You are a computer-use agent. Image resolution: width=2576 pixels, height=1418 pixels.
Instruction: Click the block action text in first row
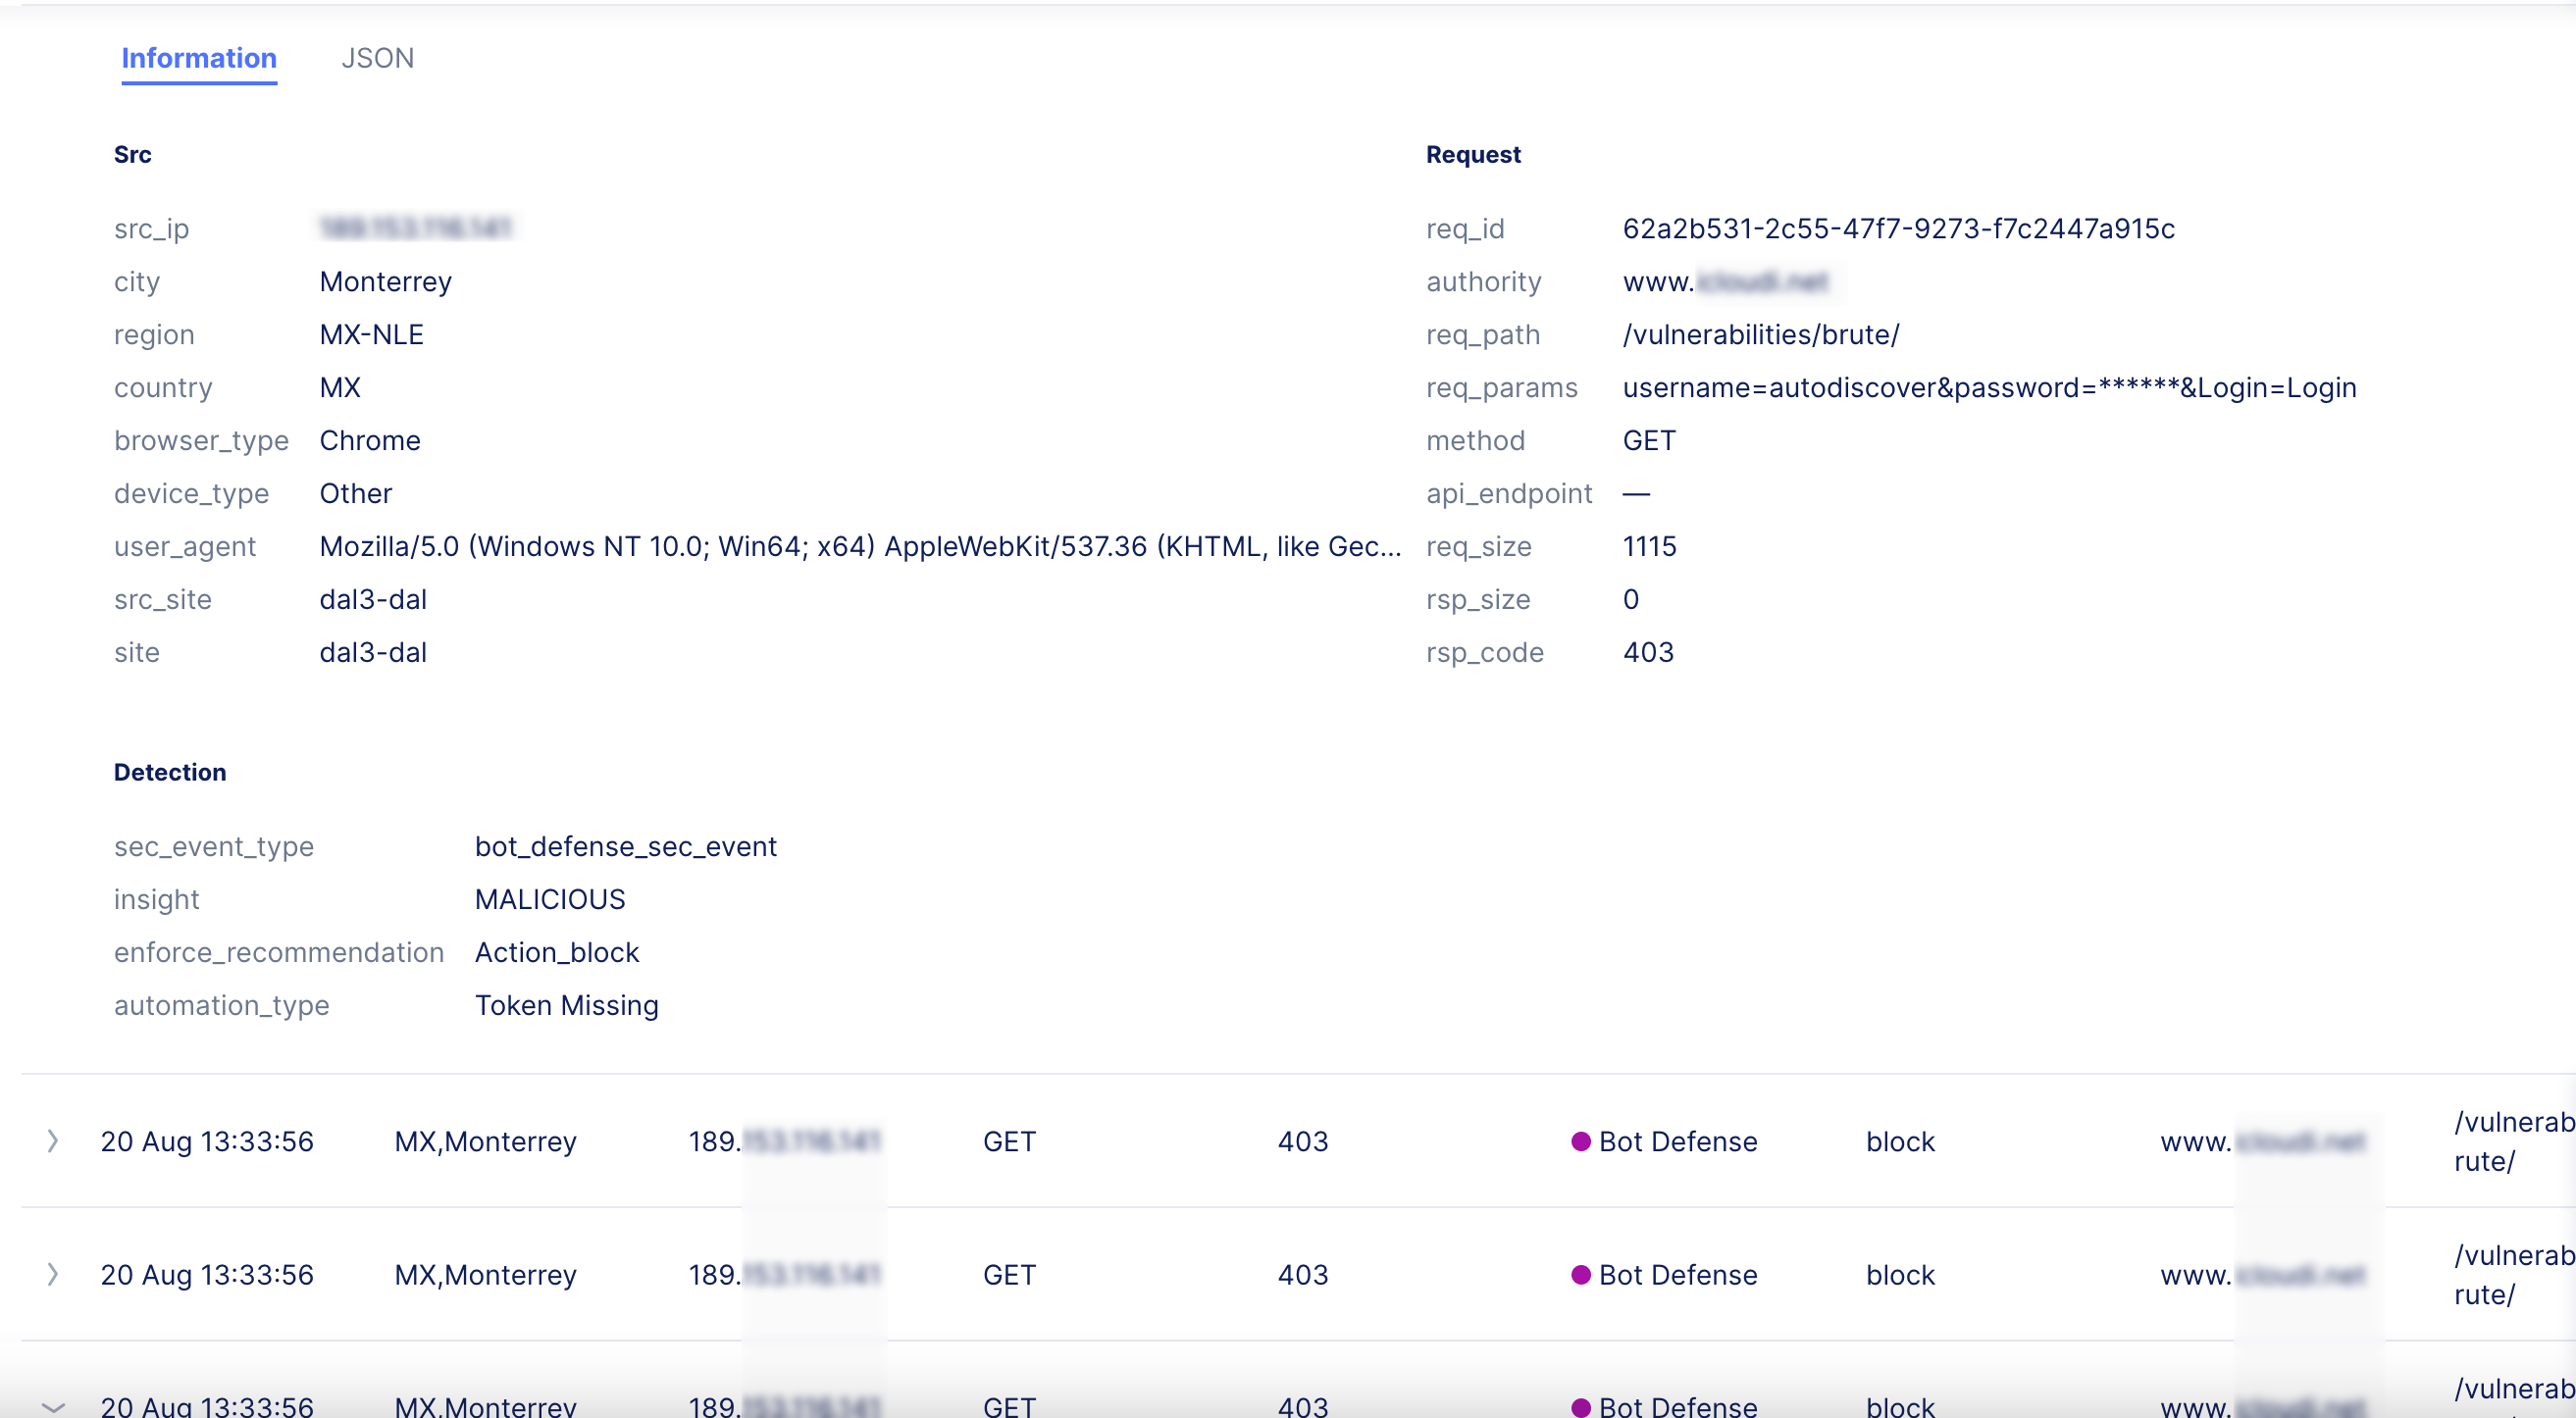point(1900,1141)
